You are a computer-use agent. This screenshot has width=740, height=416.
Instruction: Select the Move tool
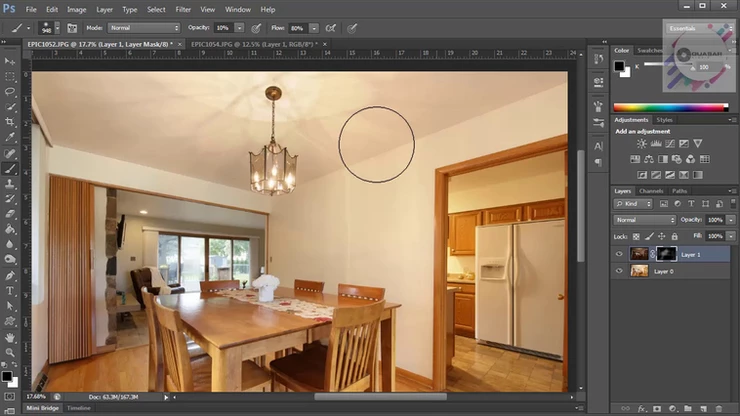pyautogui.click(x=10, y=61)
